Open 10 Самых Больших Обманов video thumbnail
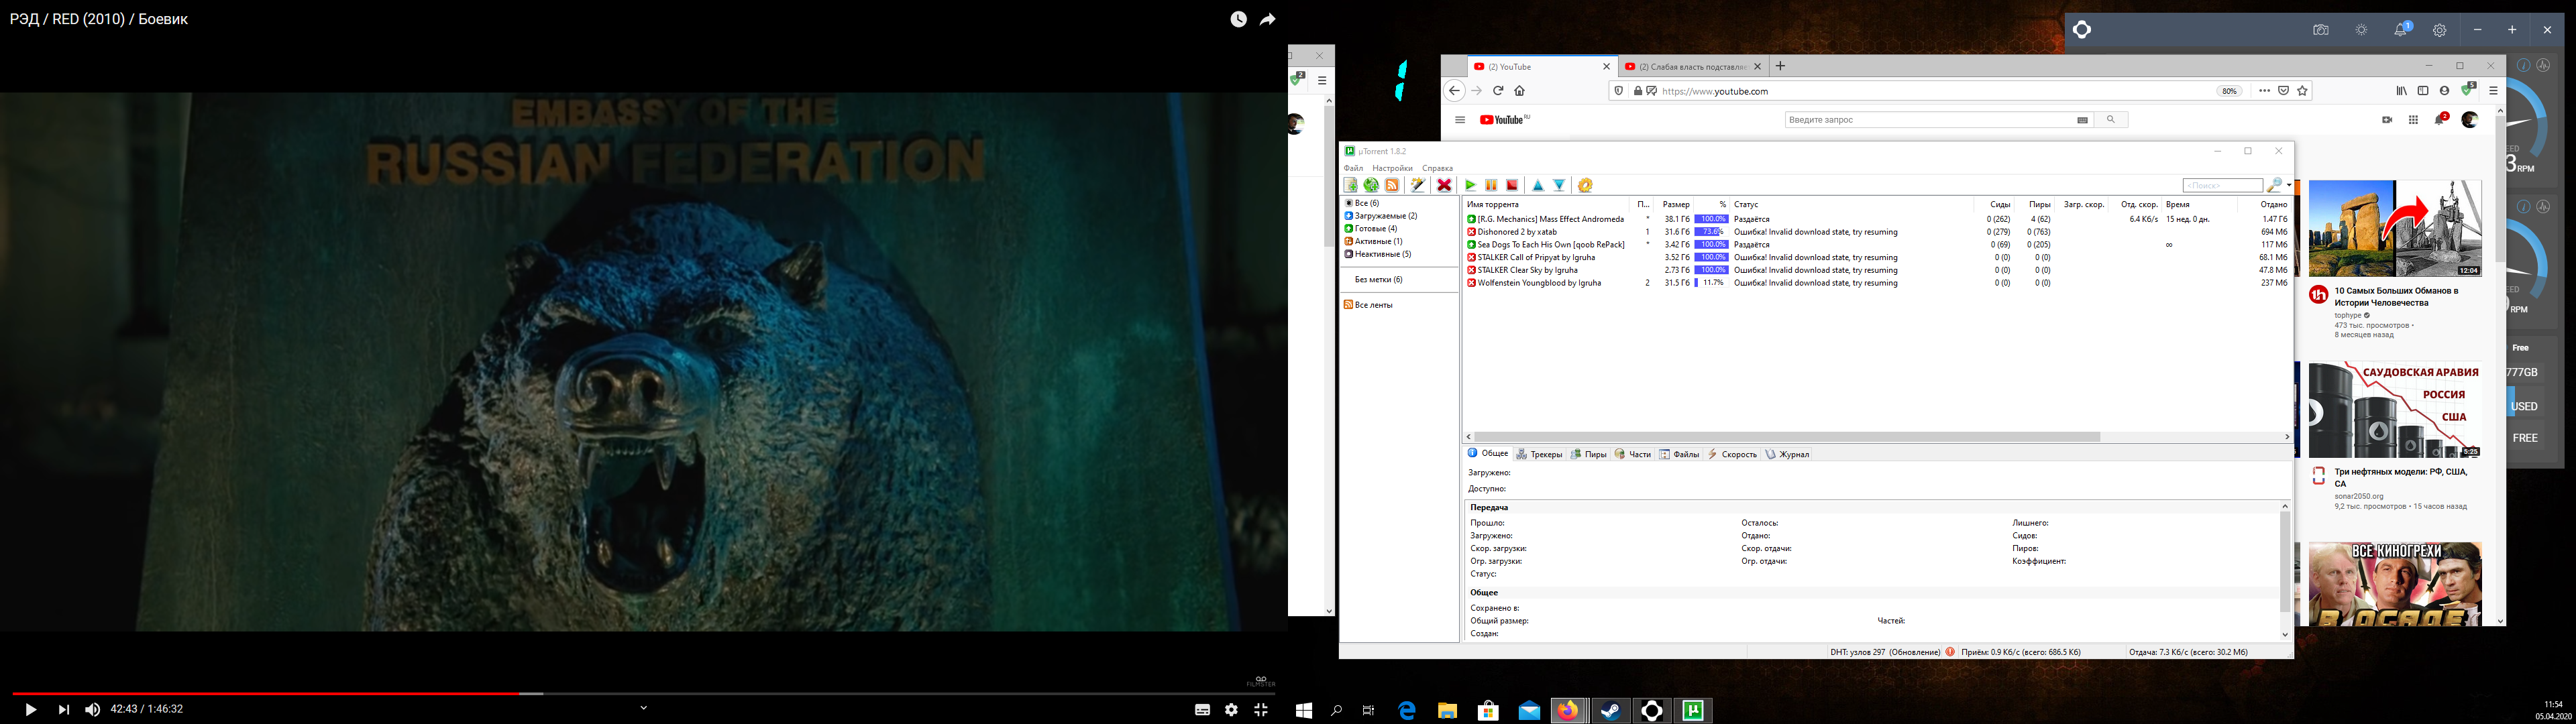This screenshot has width=2576, height=724. [2395, 229]
